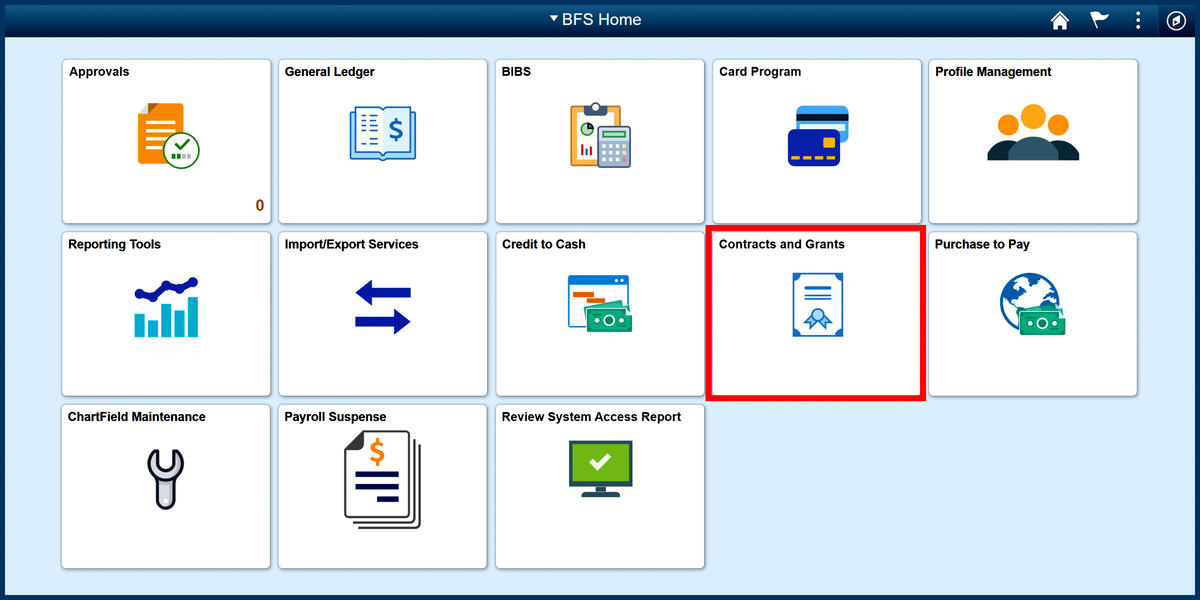Click the Home icon in header
Viewport: 1200px width, 600px height.
click(1059, 20)
